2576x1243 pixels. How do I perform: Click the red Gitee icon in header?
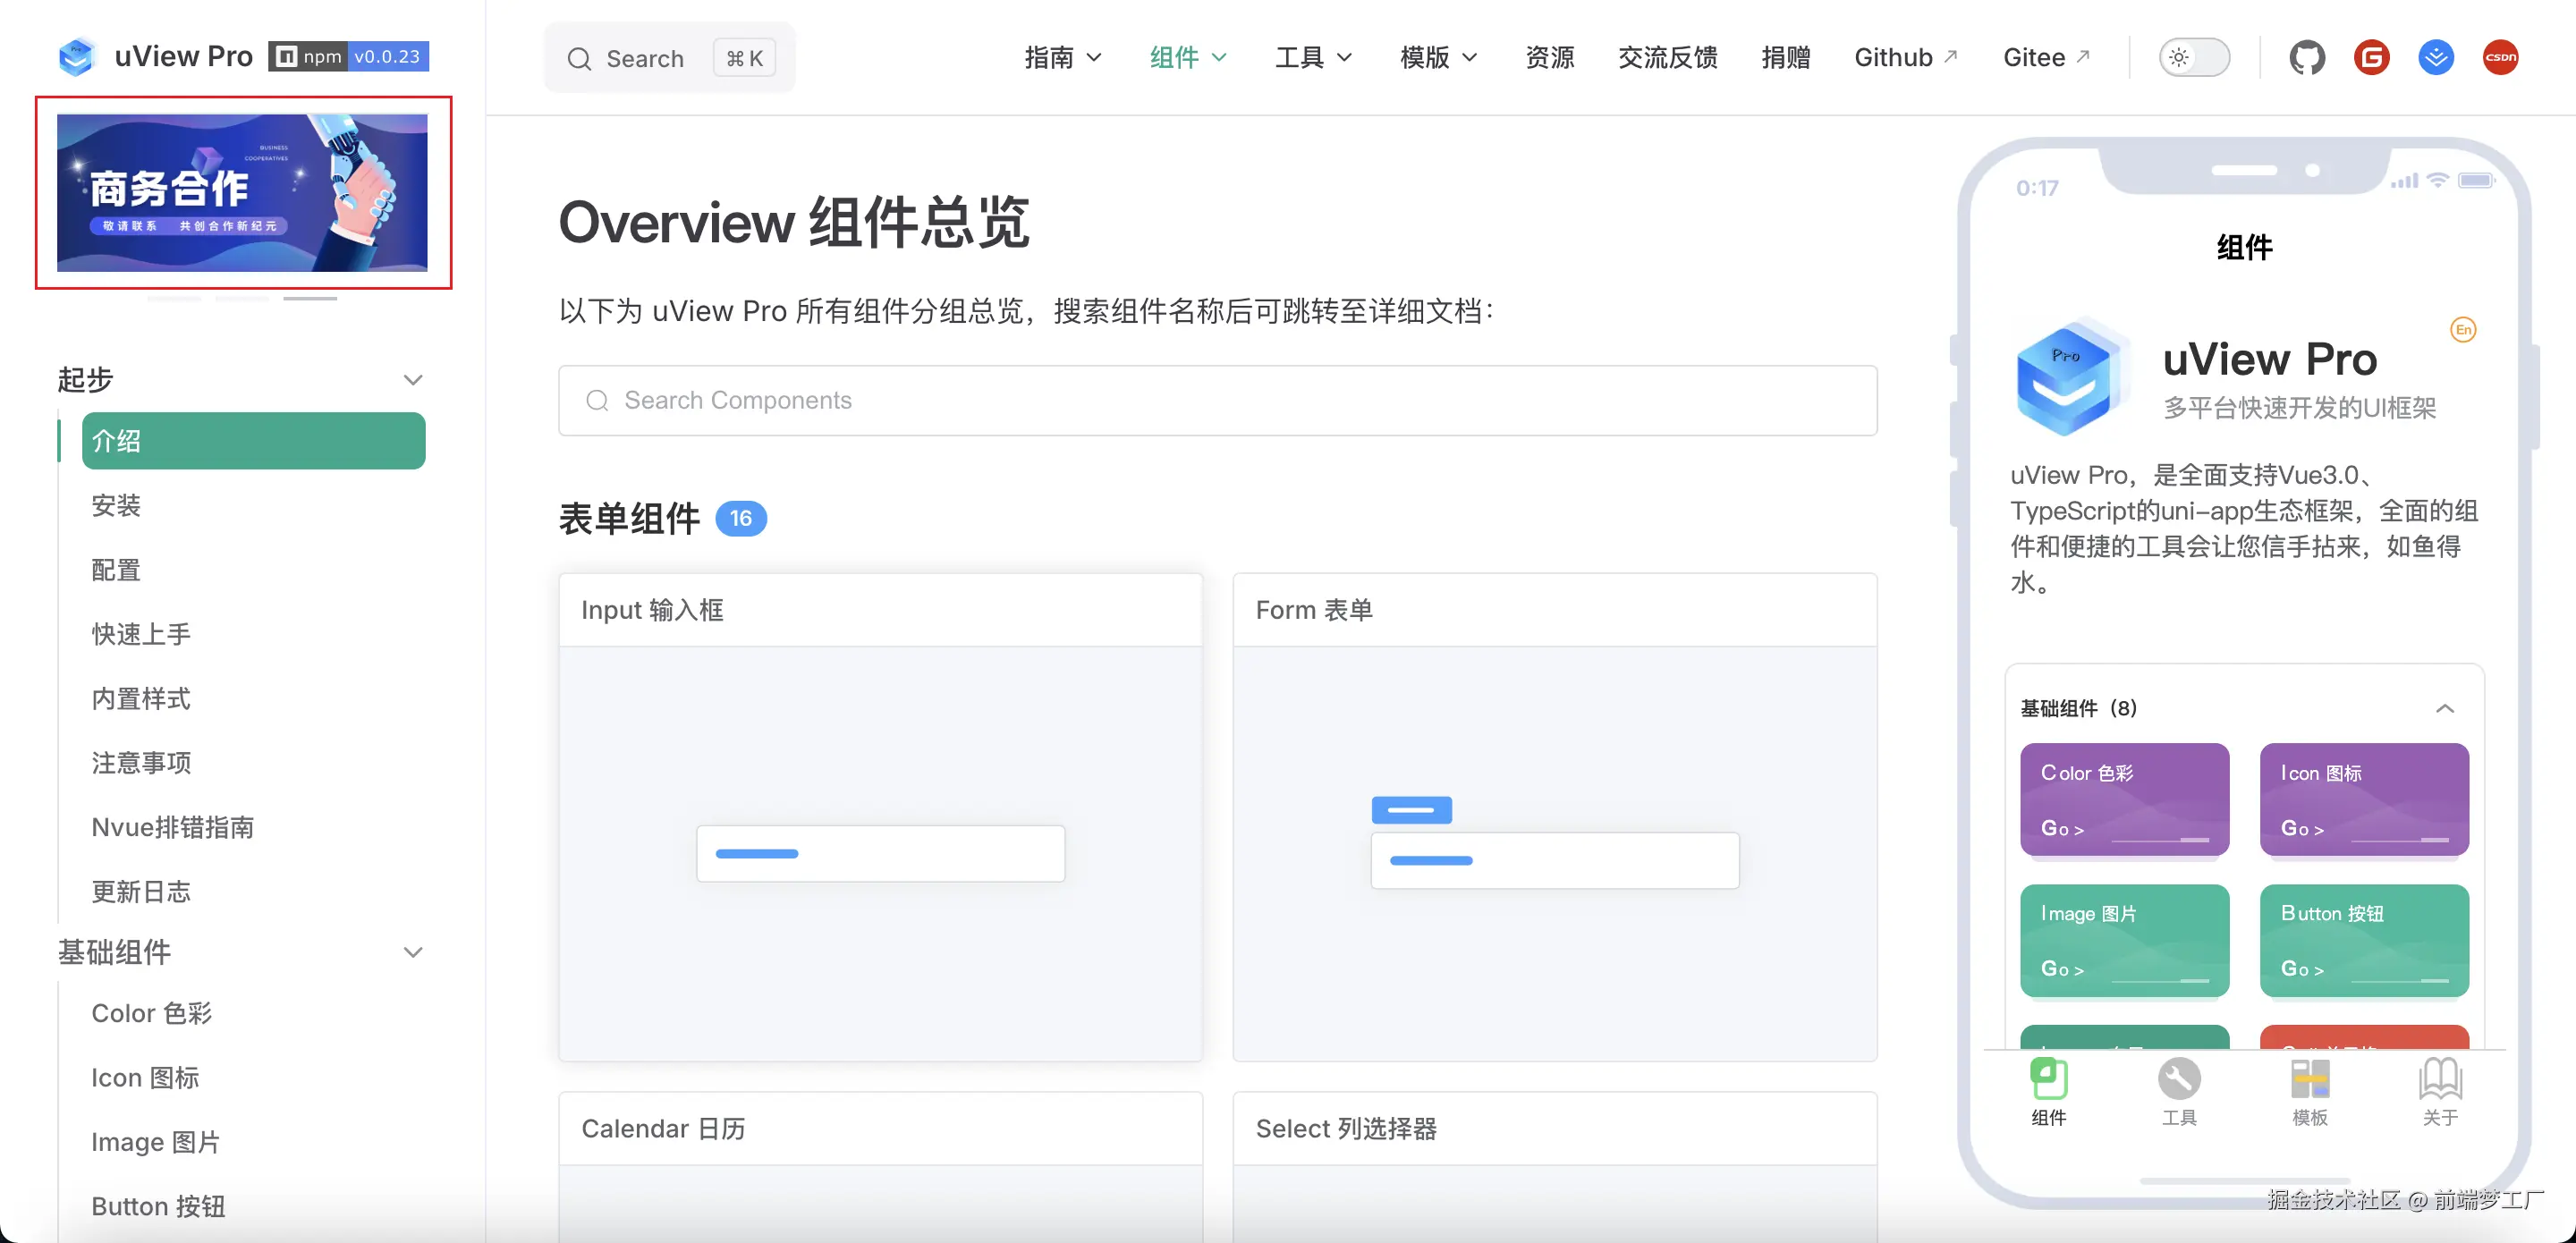point(2371,58)
